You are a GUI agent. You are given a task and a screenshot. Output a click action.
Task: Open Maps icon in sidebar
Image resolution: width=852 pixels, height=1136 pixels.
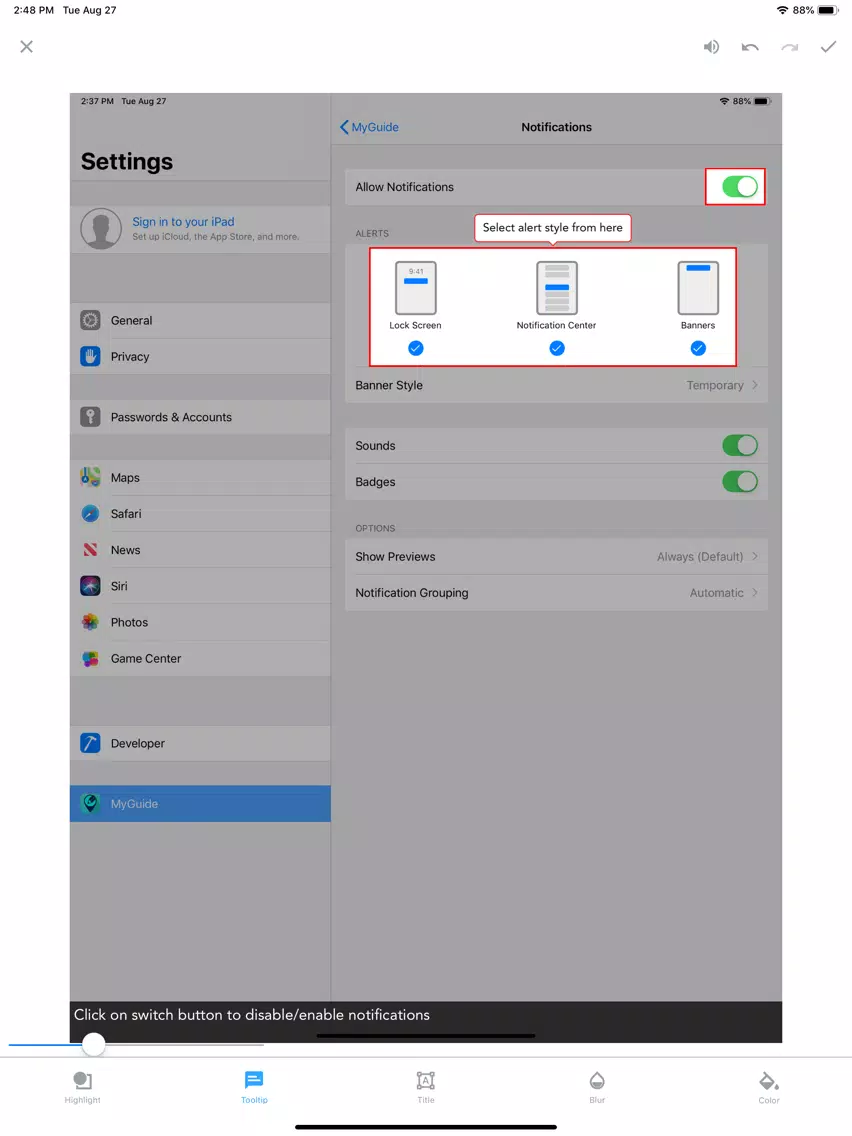91,477
